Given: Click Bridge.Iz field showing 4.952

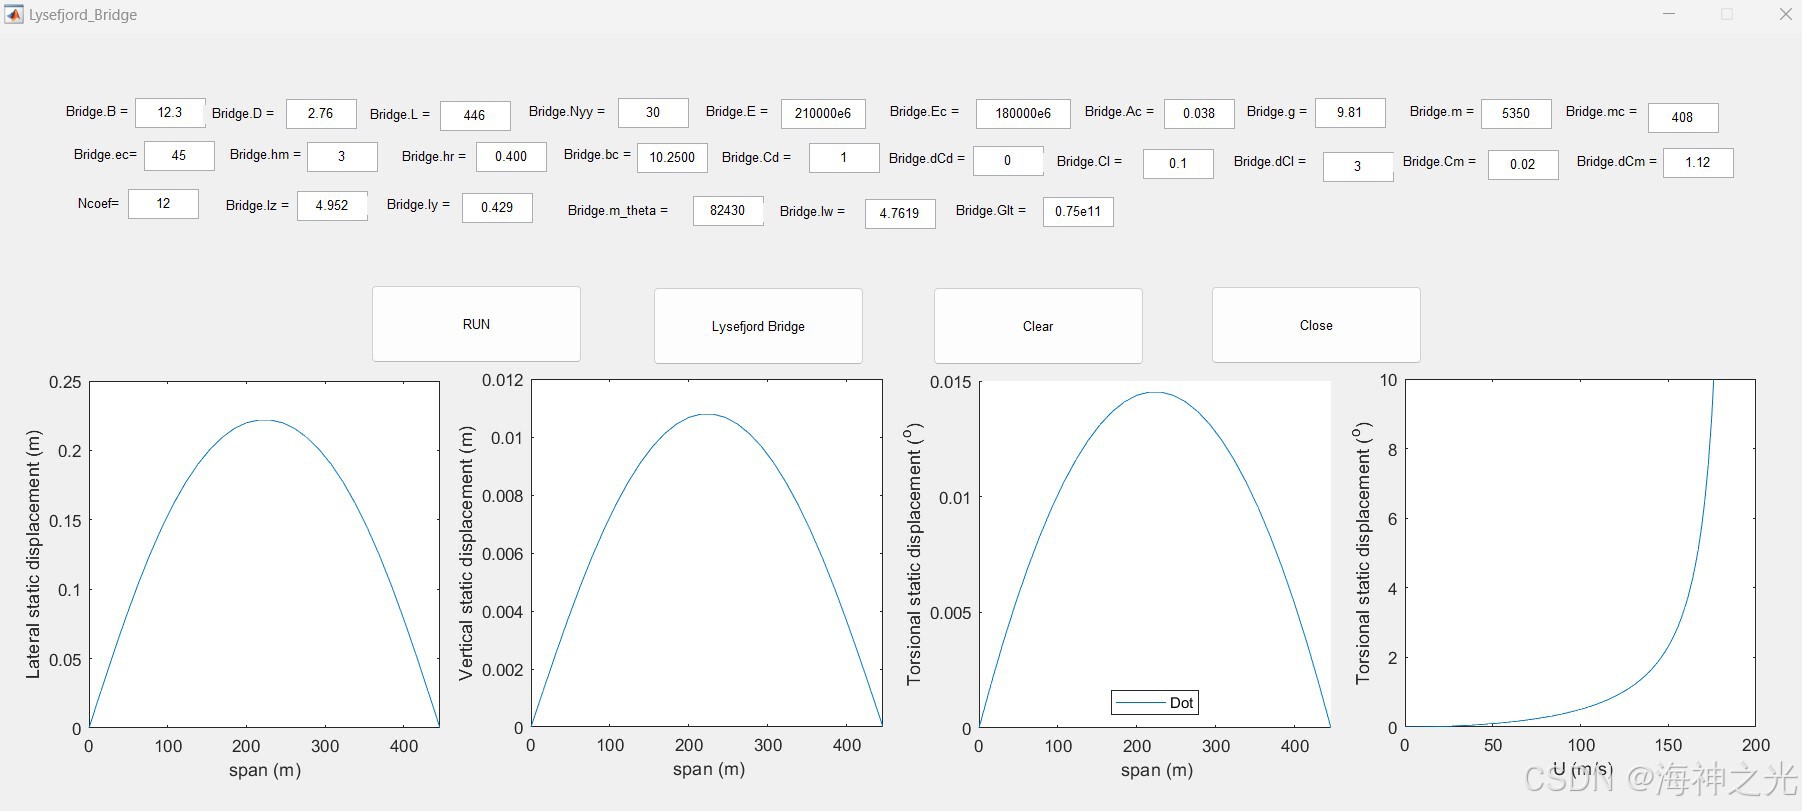Looking at the screenshot, I should tap(332, 205).
